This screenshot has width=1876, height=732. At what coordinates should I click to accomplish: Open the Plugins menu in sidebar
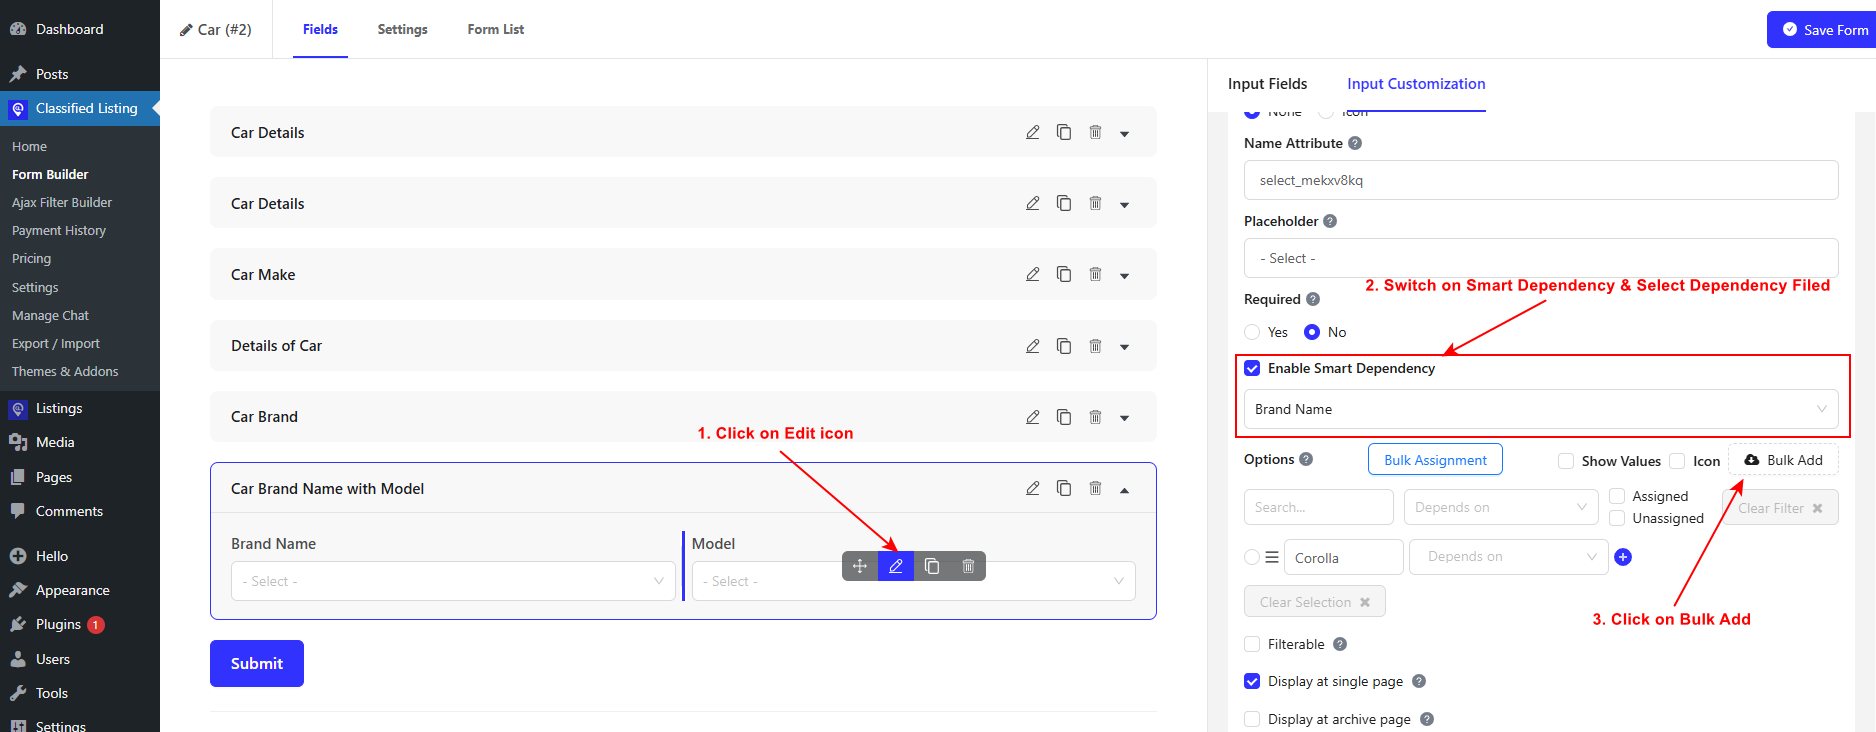58,624
